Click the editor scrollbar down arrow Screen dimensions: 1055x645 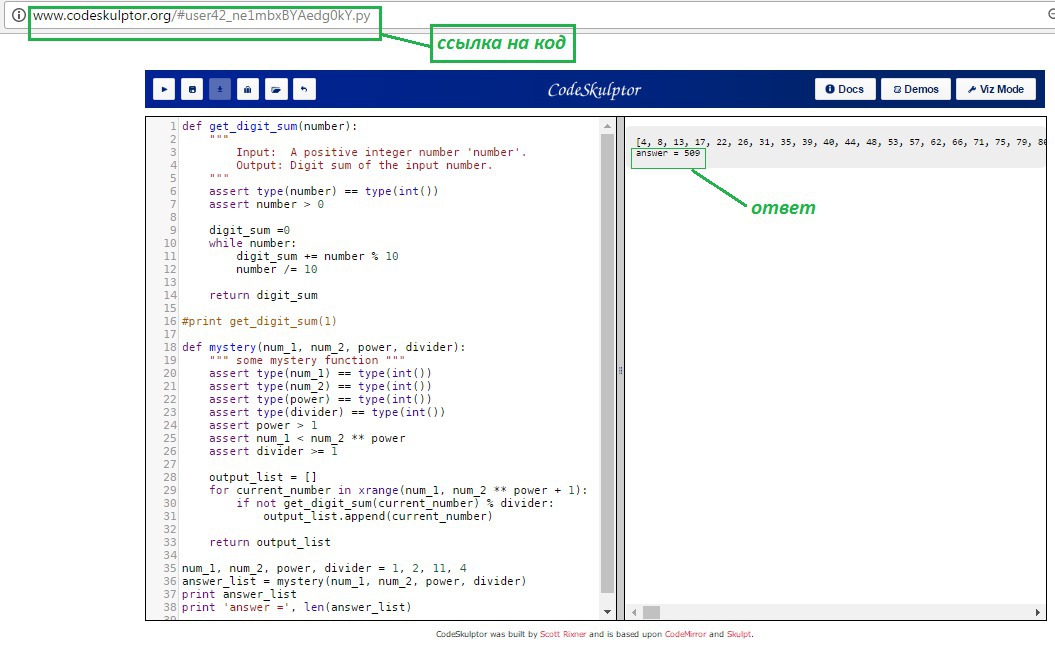(x=607, y=611)
